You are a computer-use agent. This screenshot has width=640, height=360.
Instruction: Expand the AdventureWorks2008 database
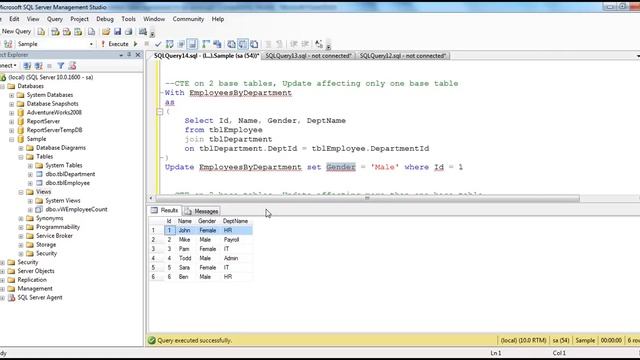point(11,113)
